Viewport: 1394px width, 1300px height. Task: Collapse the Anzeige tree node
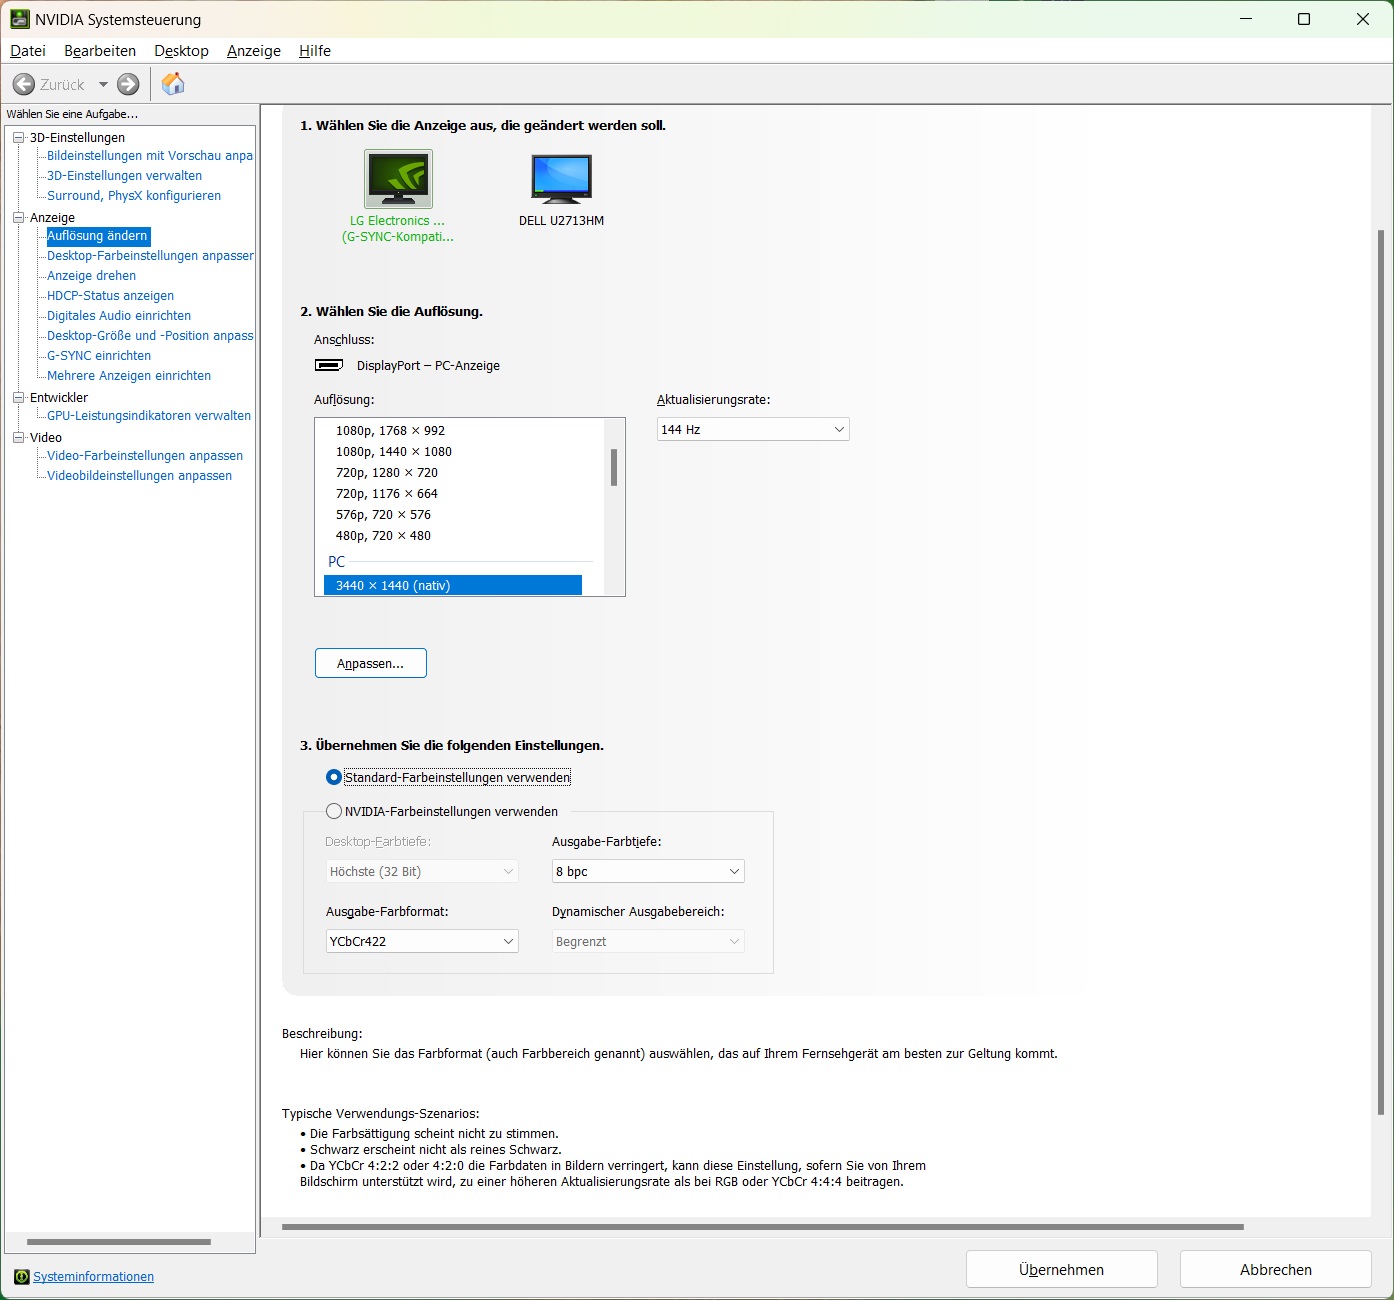point(18,217)
